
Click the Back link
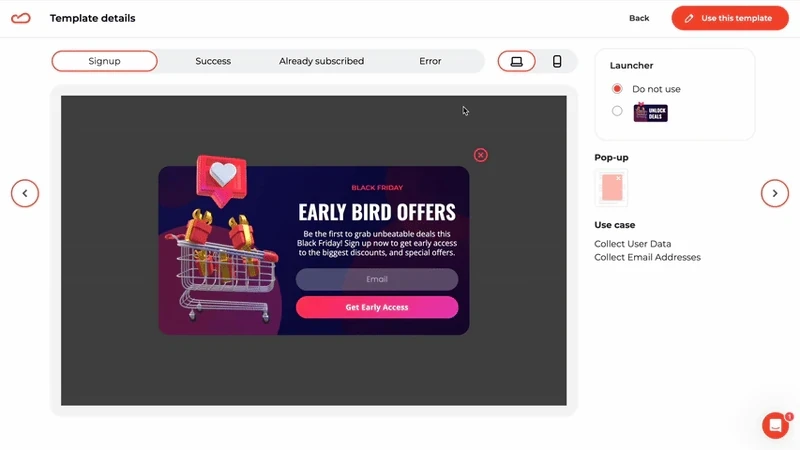pos(639,18)
